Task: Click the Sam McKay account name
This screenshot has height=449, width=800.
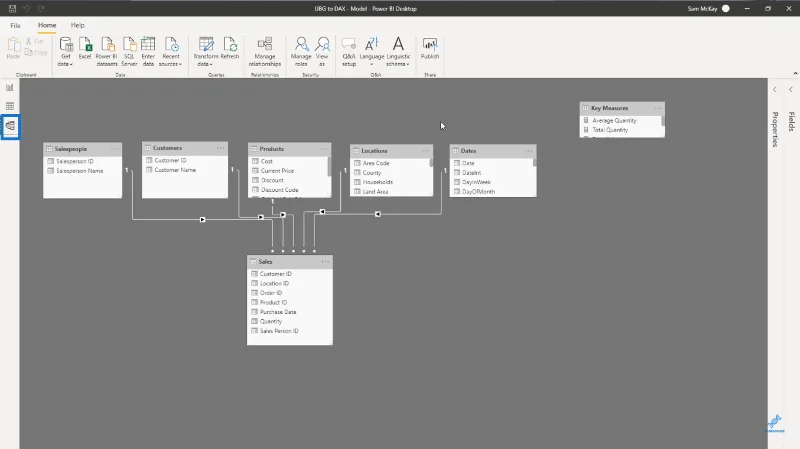Action: tap(702, 9)
